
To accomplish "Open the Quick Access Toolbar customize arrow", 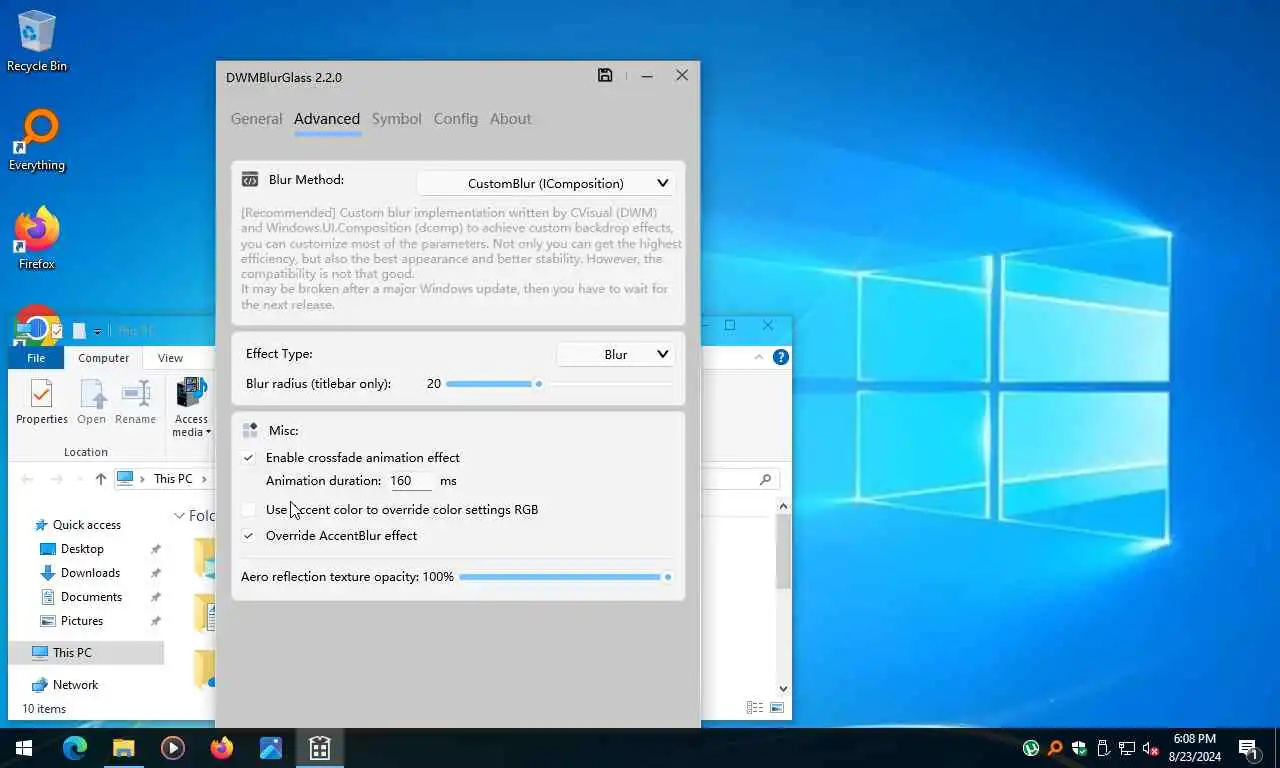I will (x=98, y=331).
